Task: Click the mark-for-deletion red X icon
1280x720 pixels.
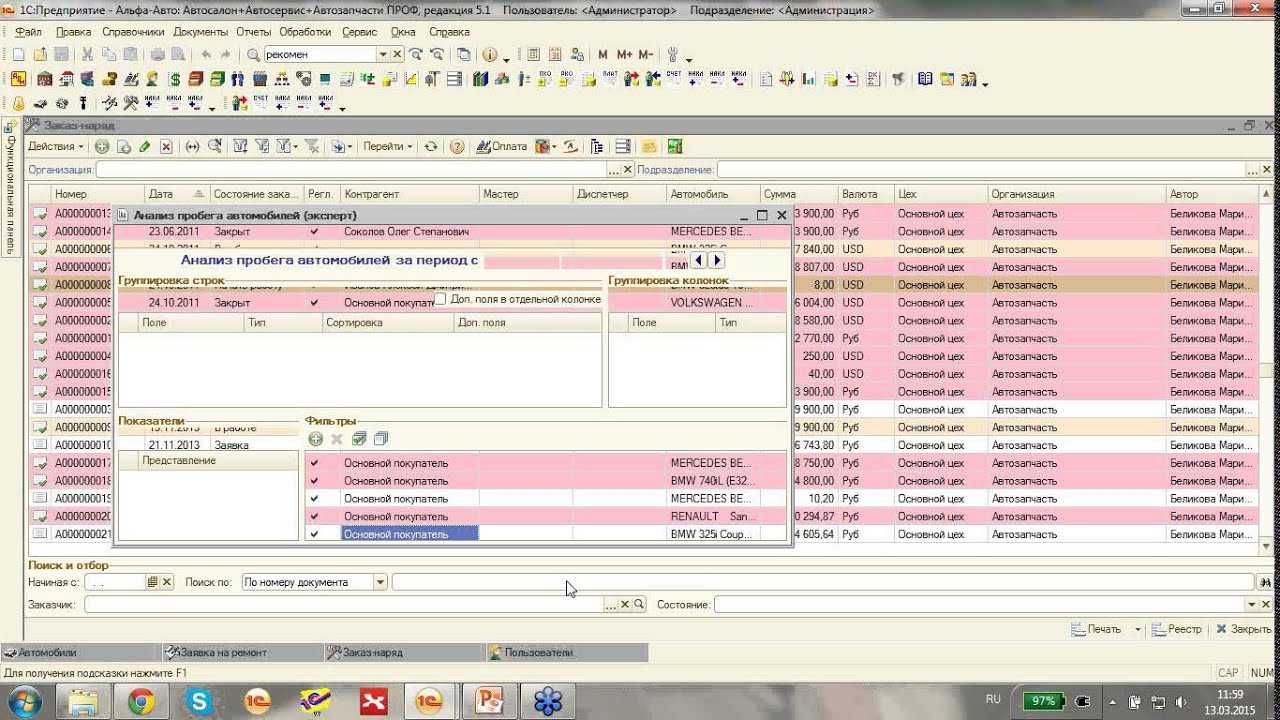Action: point(166,146)
